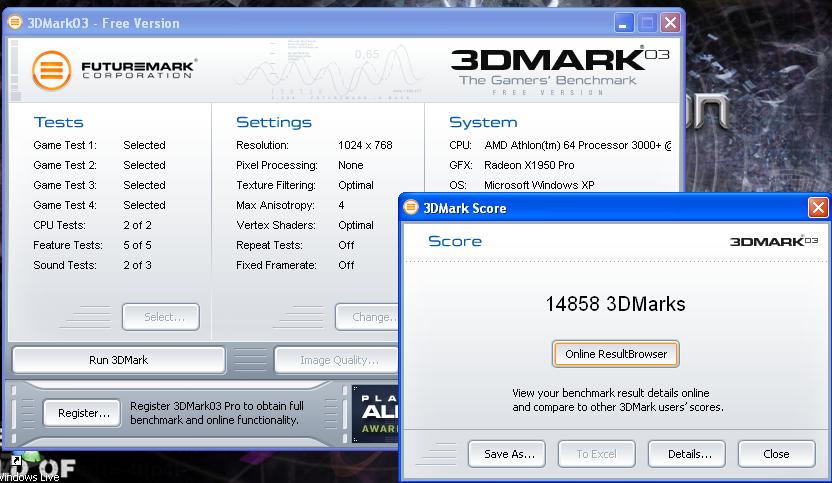Image resolution: width=832 pixels, height=483 pixels.
Task: Click Game Test 3 label
Action: point(65,185)
